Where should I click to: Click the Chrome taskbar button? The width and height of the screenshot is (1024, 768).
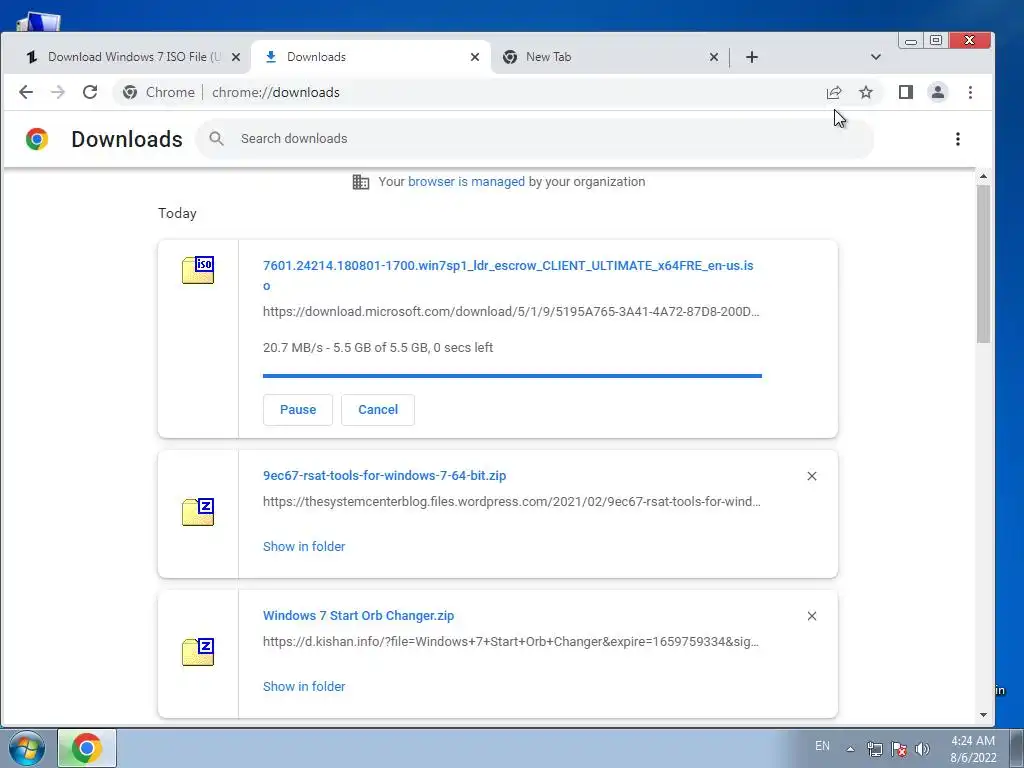pyautogui.click(x=87, y=748)
